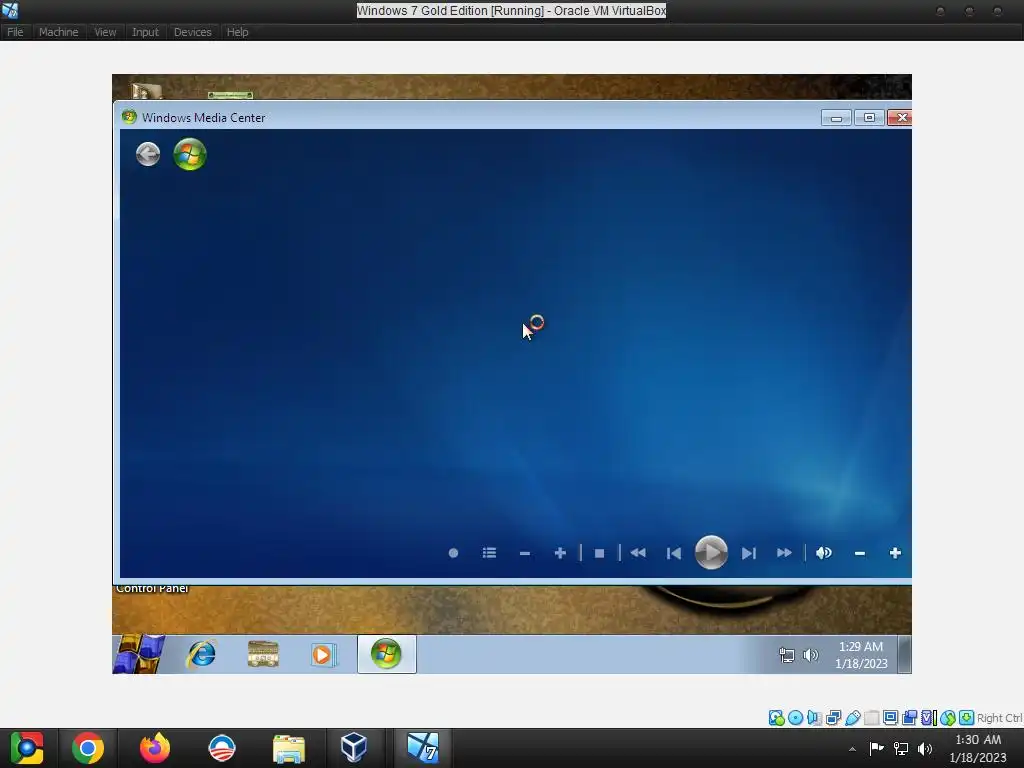Viewport: 1024px width, 768px height.
Task: Click the VirtualBox display indicator
Action: tap(890, 717)
